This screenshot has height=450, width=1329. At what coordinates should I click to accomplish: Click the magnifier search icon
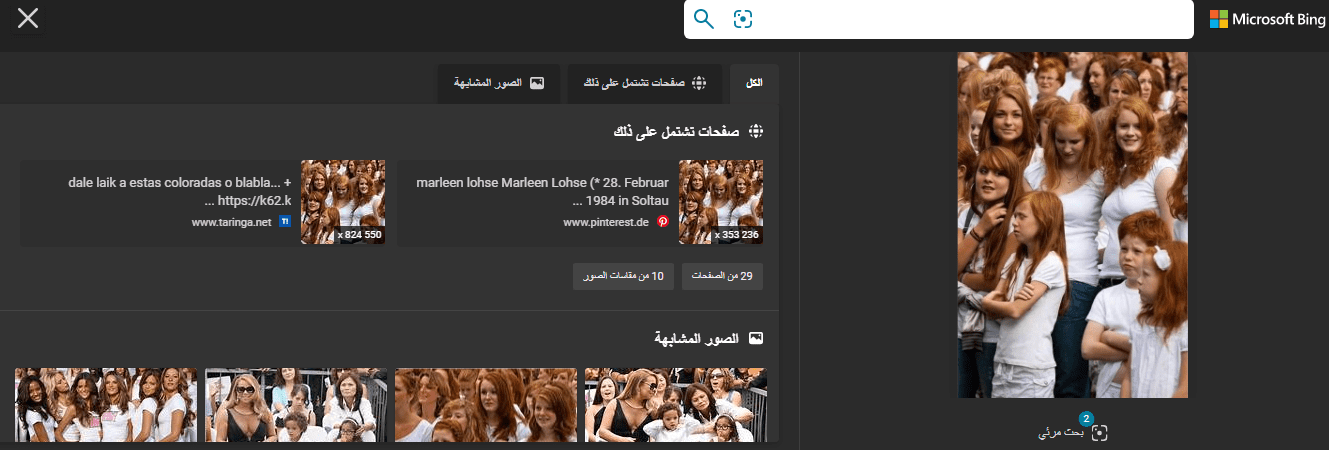(704, 19)
